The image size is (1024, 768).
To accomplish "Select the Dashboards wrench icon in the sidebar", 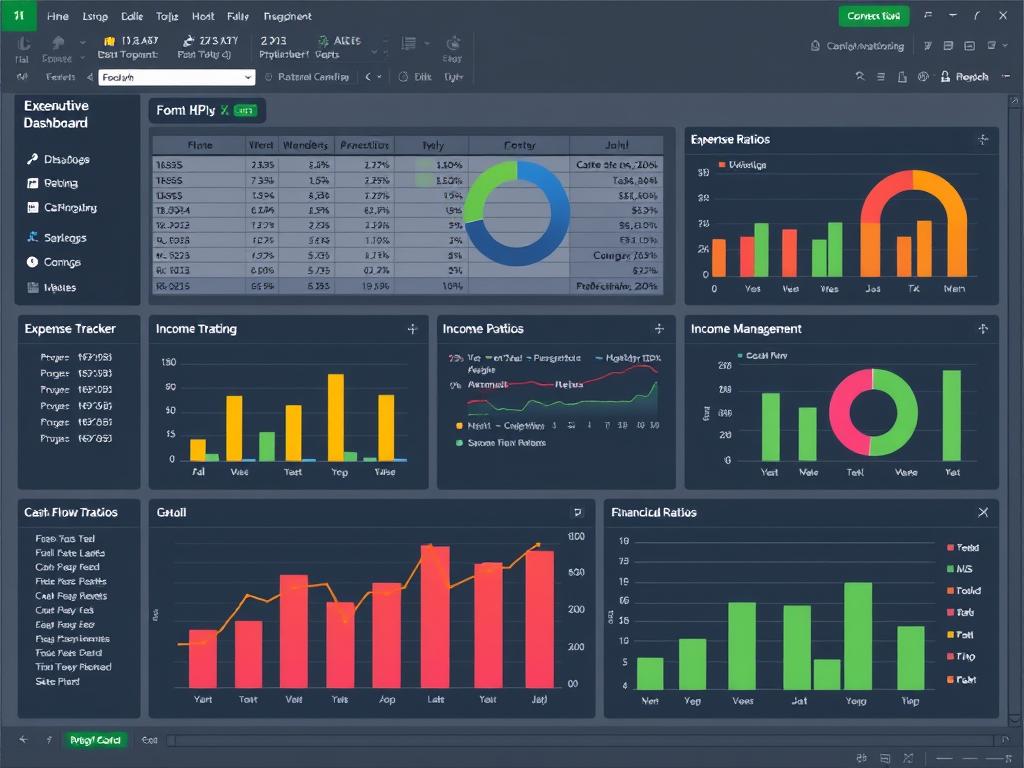I will pyautogui.click(x=35, y=160).
